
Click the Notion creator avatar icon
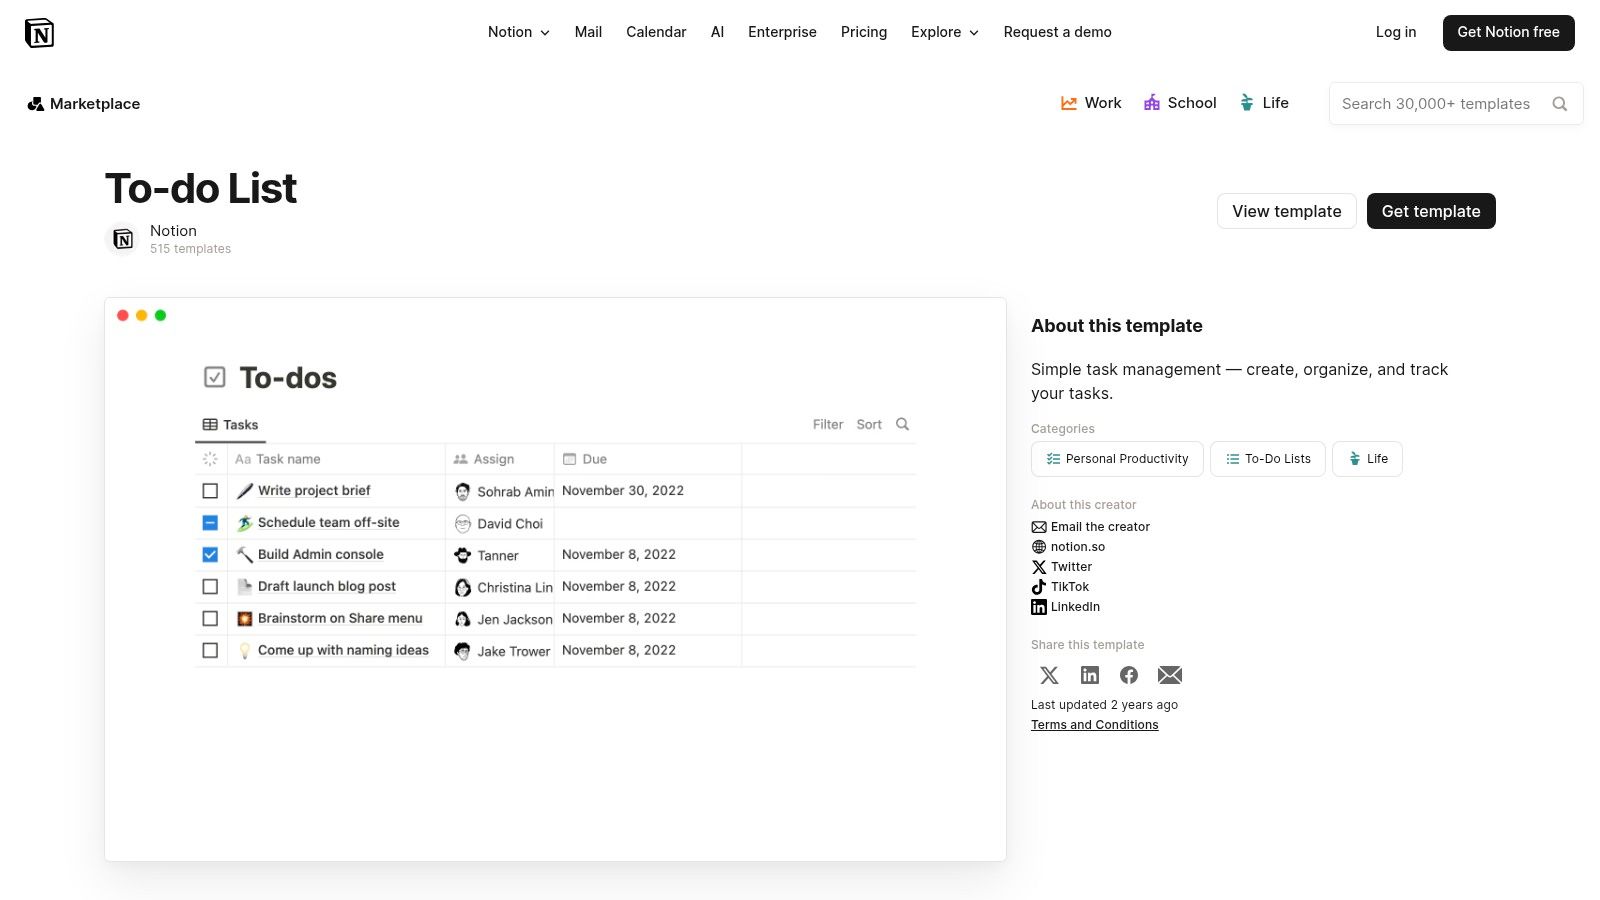(x=122, y=239)
